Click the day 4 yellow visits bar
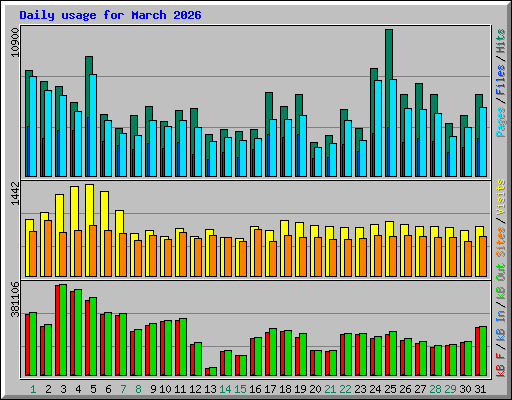Screen dimensions: 512x400 click(74, 208)
